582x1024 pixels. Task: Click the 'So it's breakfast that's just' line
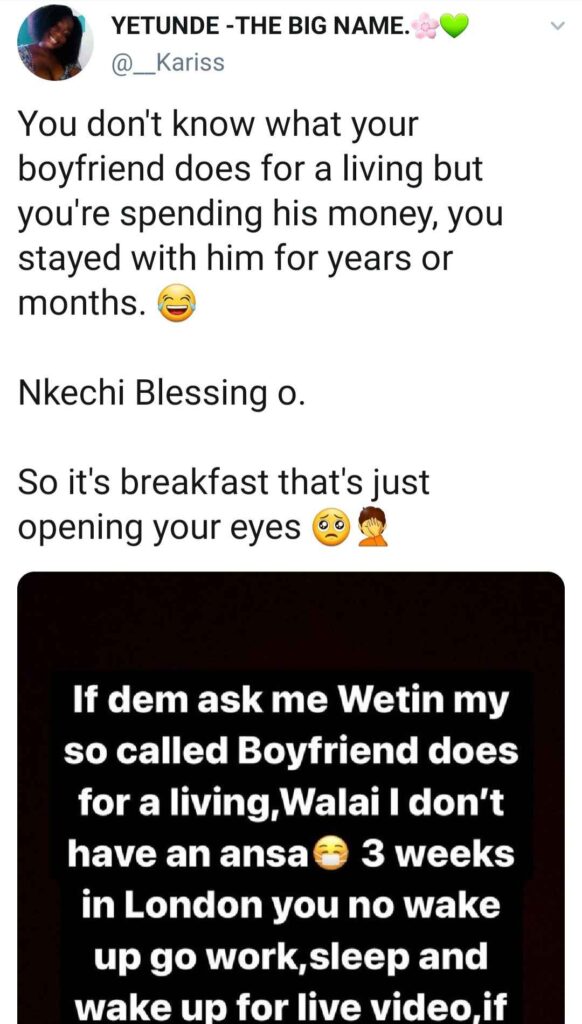coord(223,483)
